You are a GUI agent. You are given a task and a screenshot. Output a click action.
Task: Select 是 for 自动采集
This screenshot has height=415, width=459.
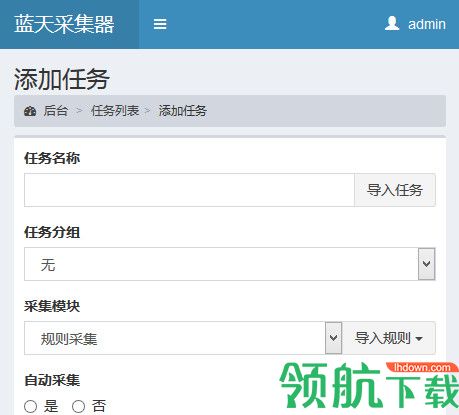point(30,406)
